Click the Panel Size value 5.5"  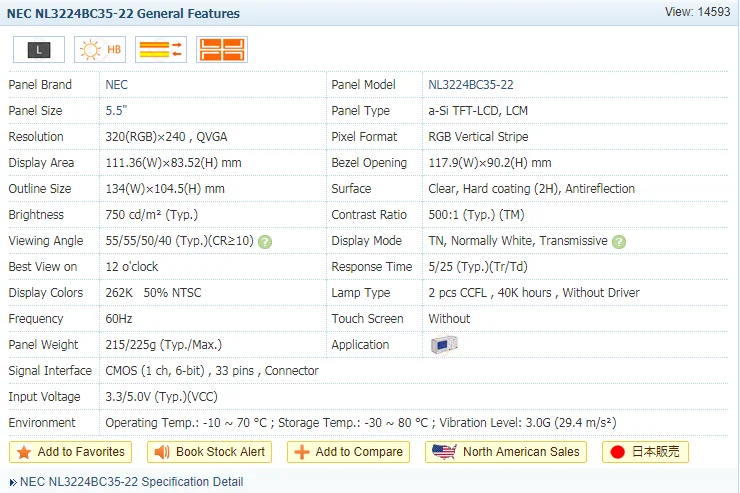pyautogui.click(x=116, y=111)
